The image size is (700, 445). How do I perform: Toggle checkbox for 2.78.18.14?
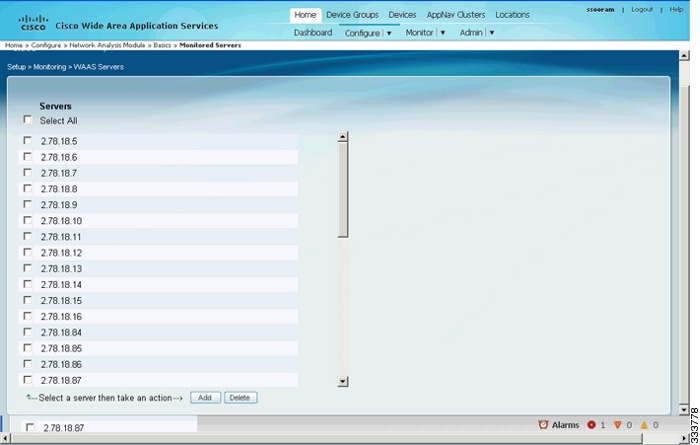click(28, 284)
